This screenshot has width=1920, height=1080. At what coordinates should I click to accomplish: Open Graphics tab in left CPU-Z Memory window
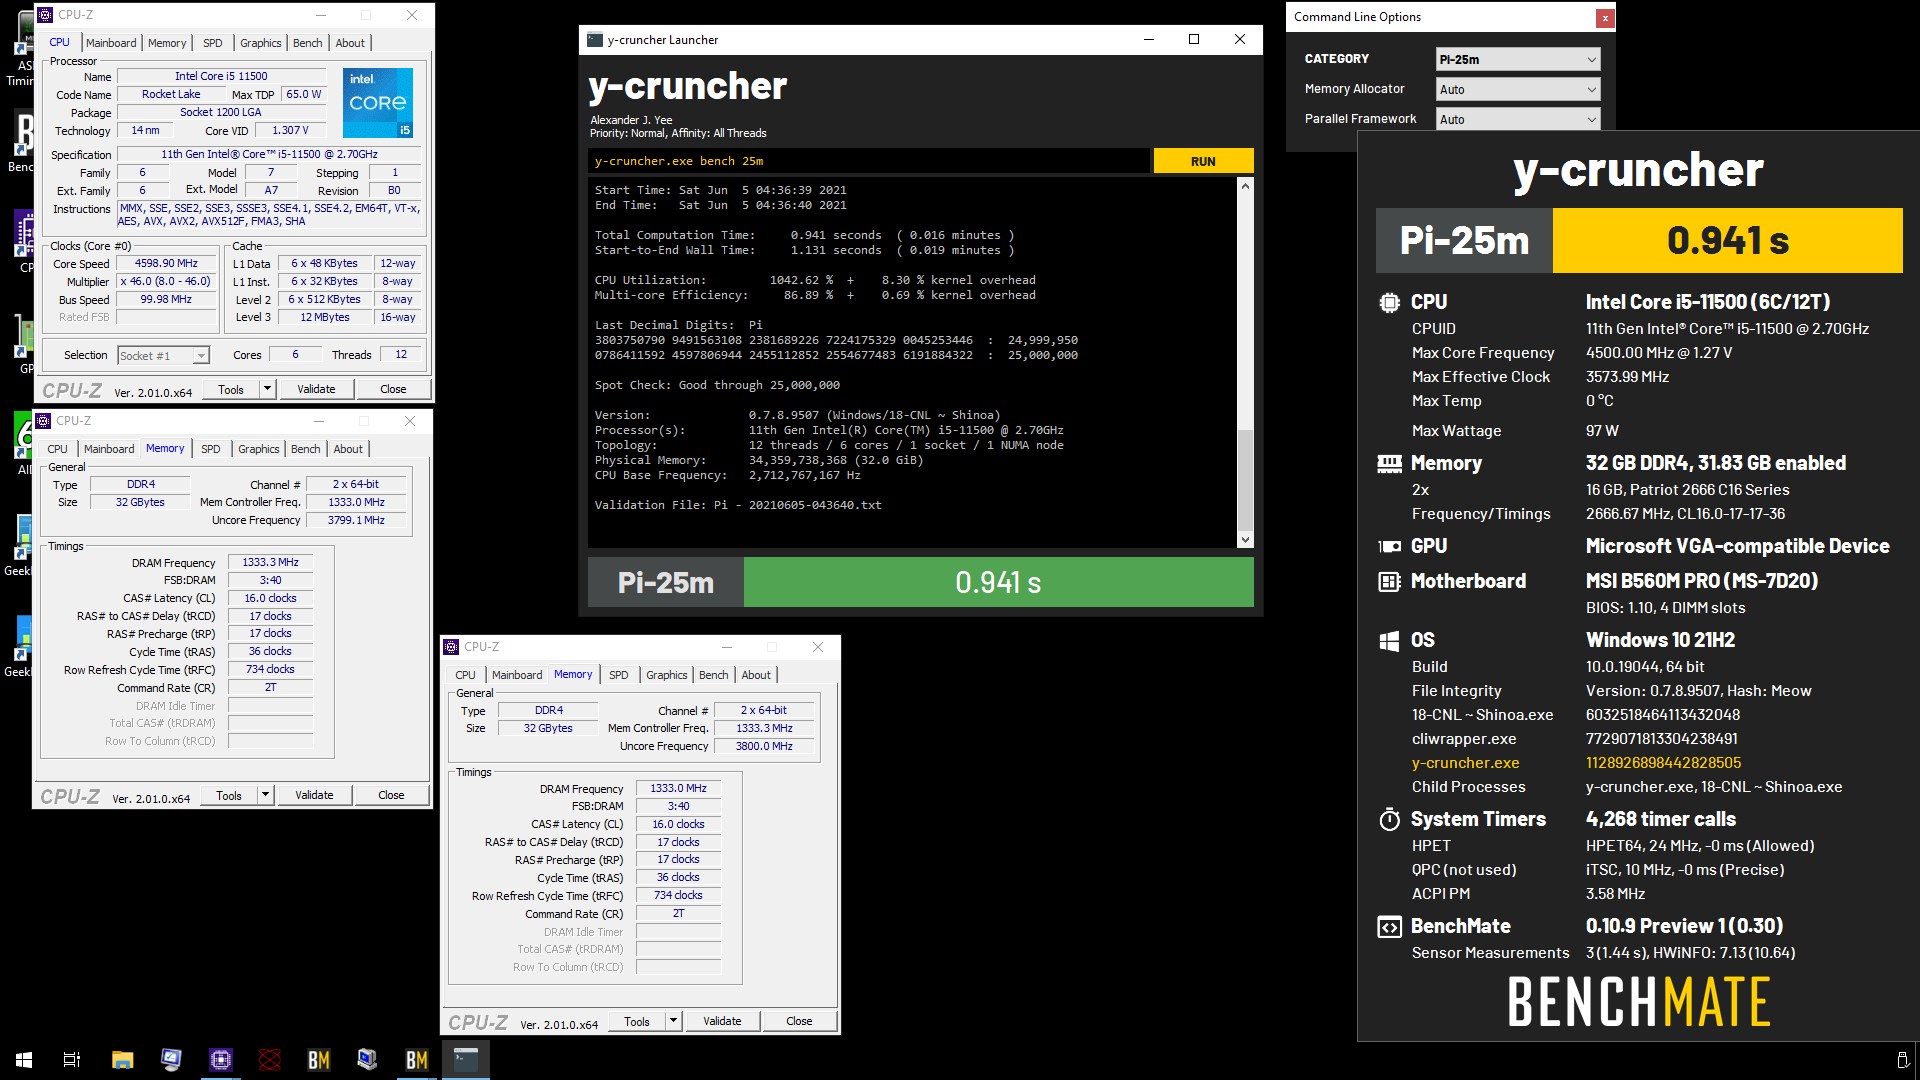coord(259,449)
